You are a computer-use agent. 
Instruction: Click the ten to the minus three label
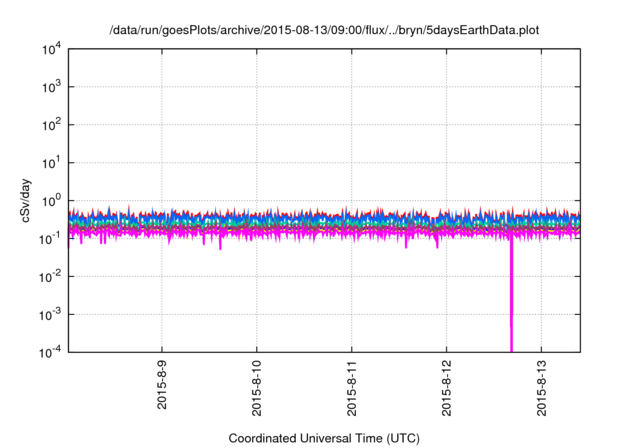tap(50, 315)
